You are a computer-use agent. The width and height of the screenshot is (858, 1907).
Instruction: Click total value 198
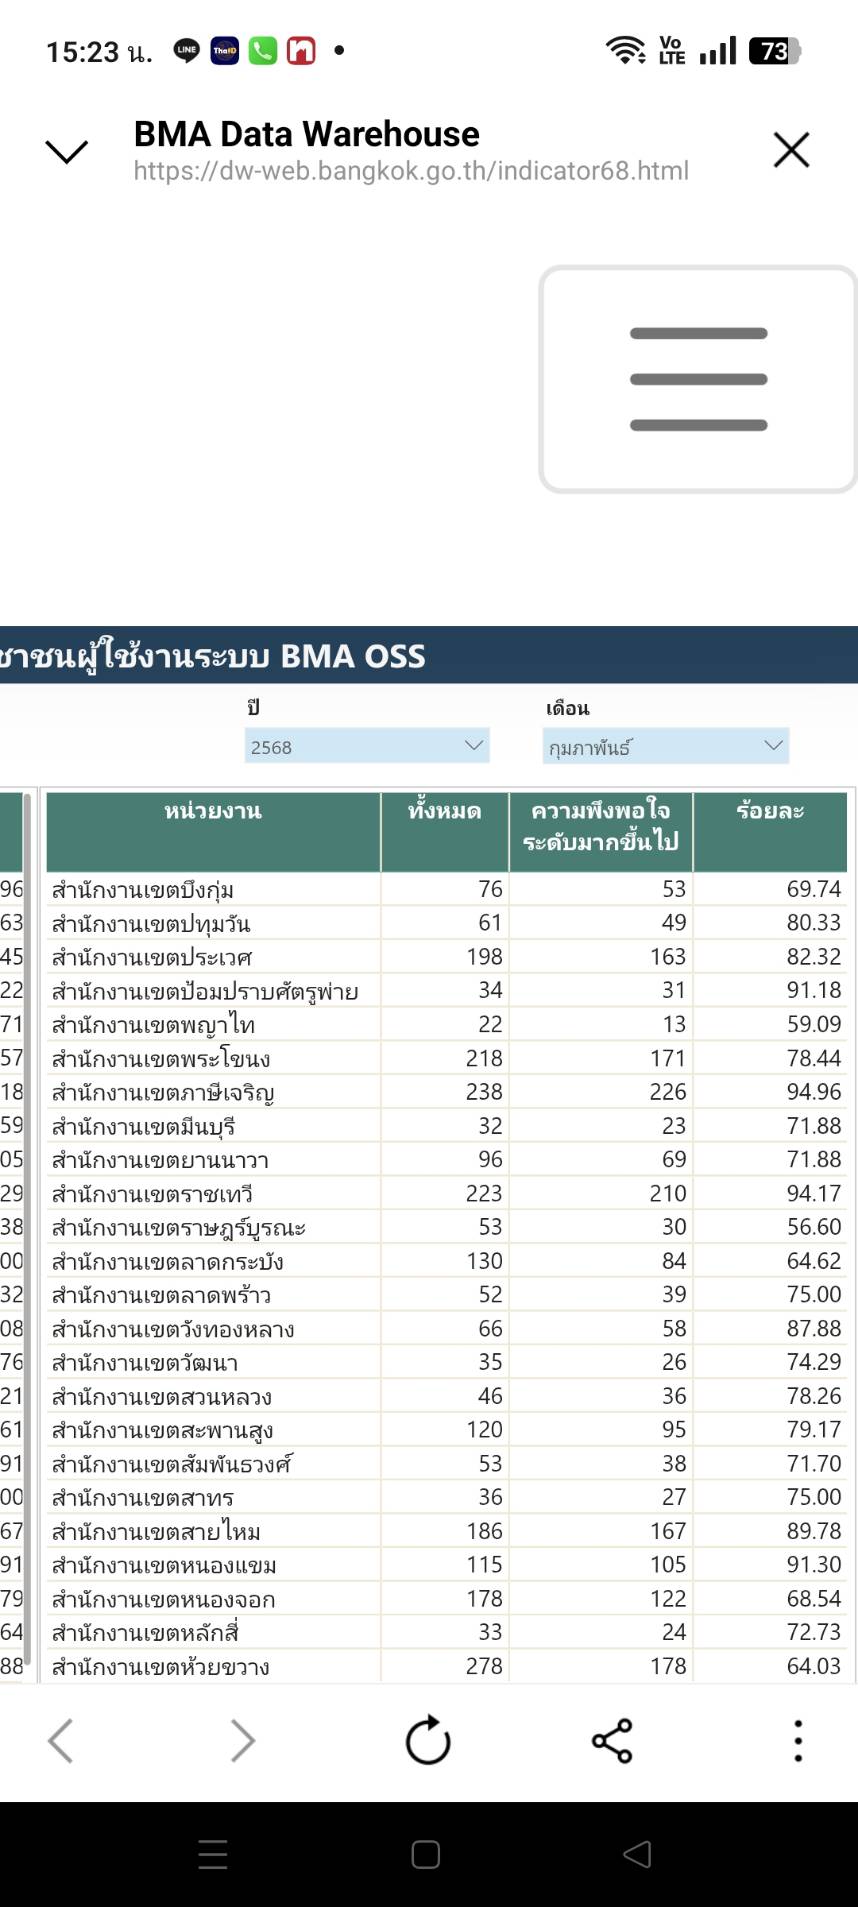click(x=484, y=957)
